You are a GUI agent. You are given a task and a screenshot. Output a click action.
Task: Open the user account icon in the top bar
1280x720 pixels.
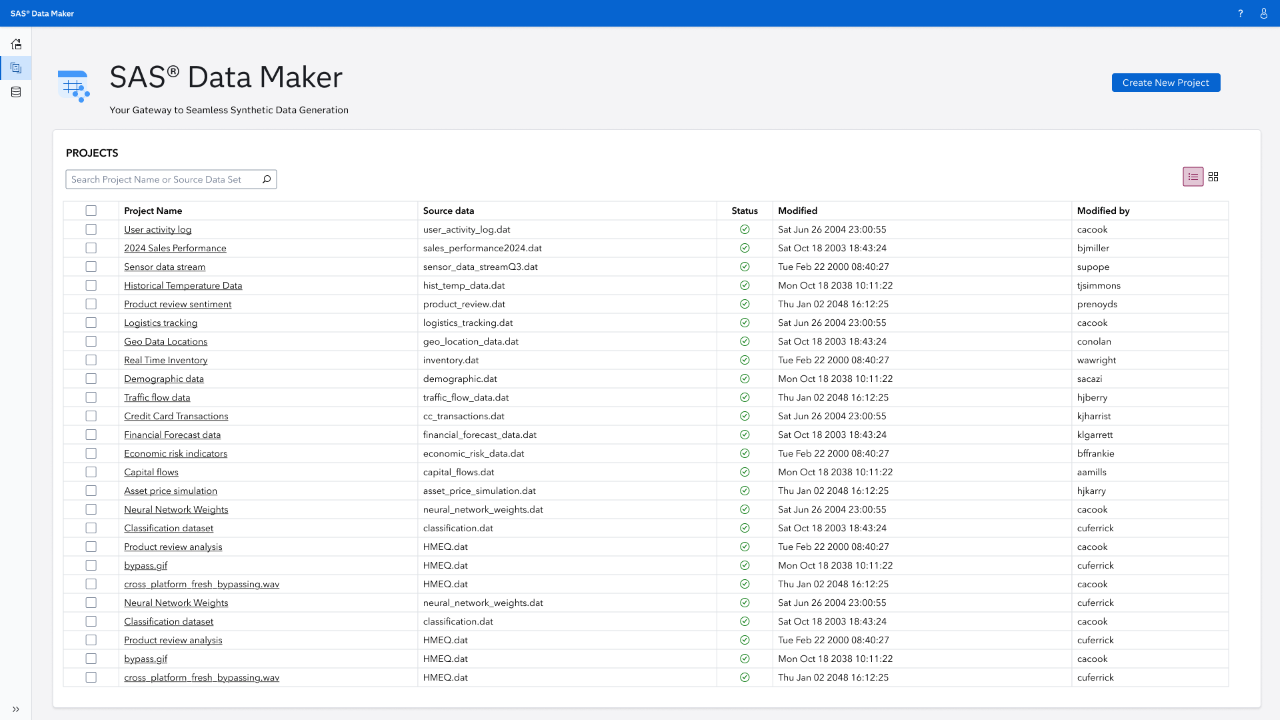1264,13
